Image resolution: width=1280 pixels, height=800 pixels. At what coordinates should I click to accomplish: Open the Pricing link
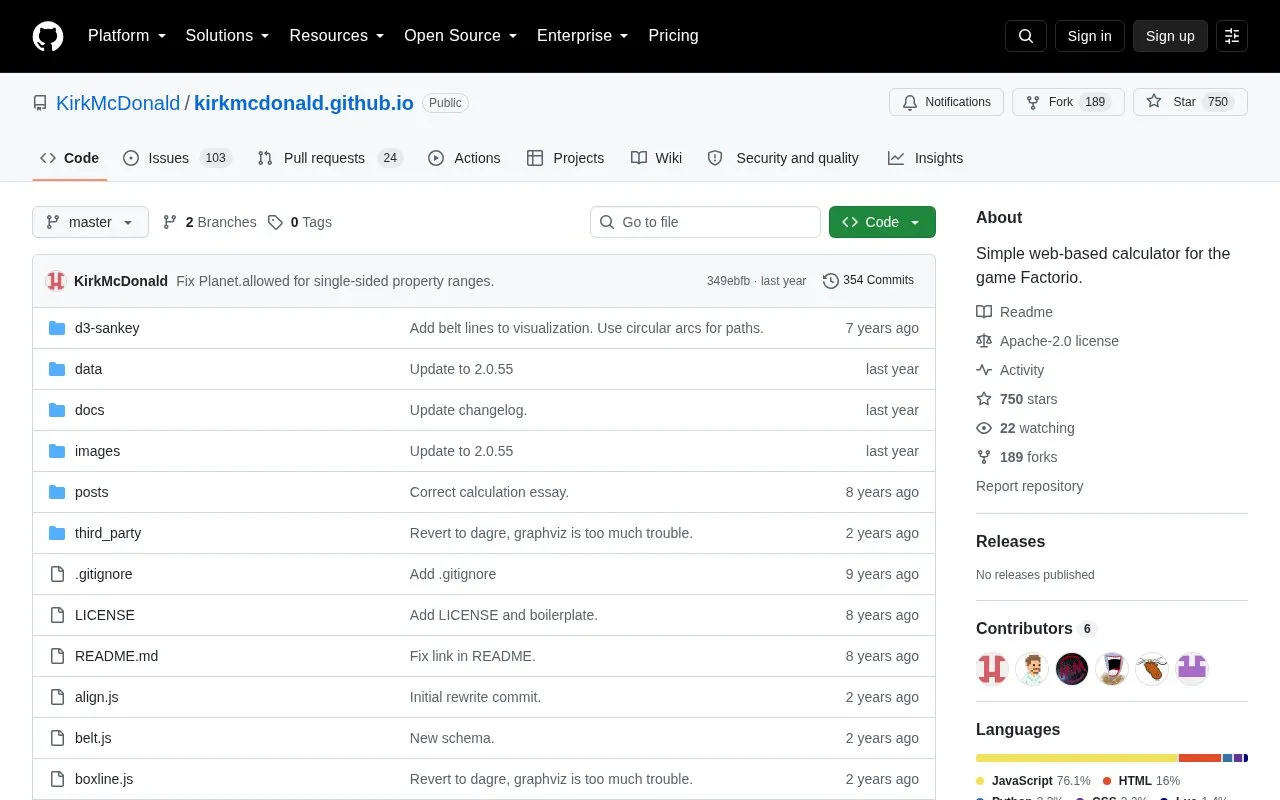coord(673,36)
